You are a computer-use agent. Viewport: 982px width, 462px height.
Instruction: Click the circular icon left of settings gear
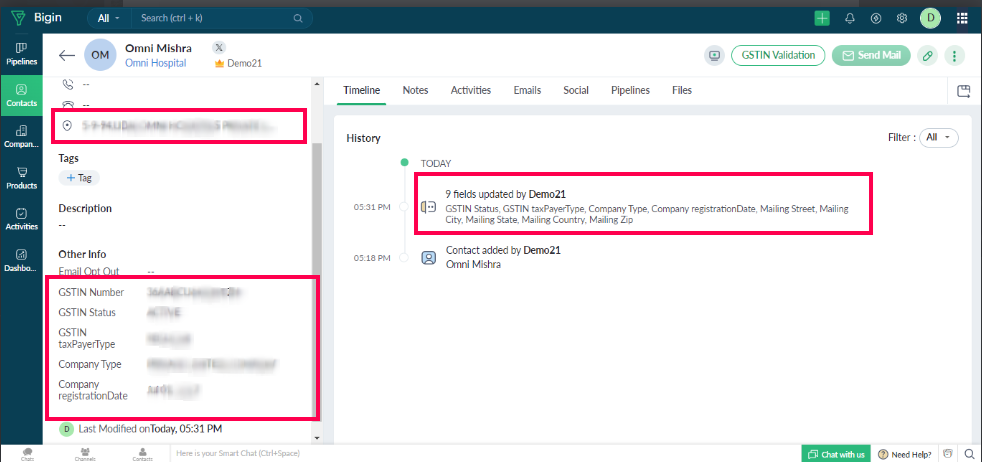[876, 18]
